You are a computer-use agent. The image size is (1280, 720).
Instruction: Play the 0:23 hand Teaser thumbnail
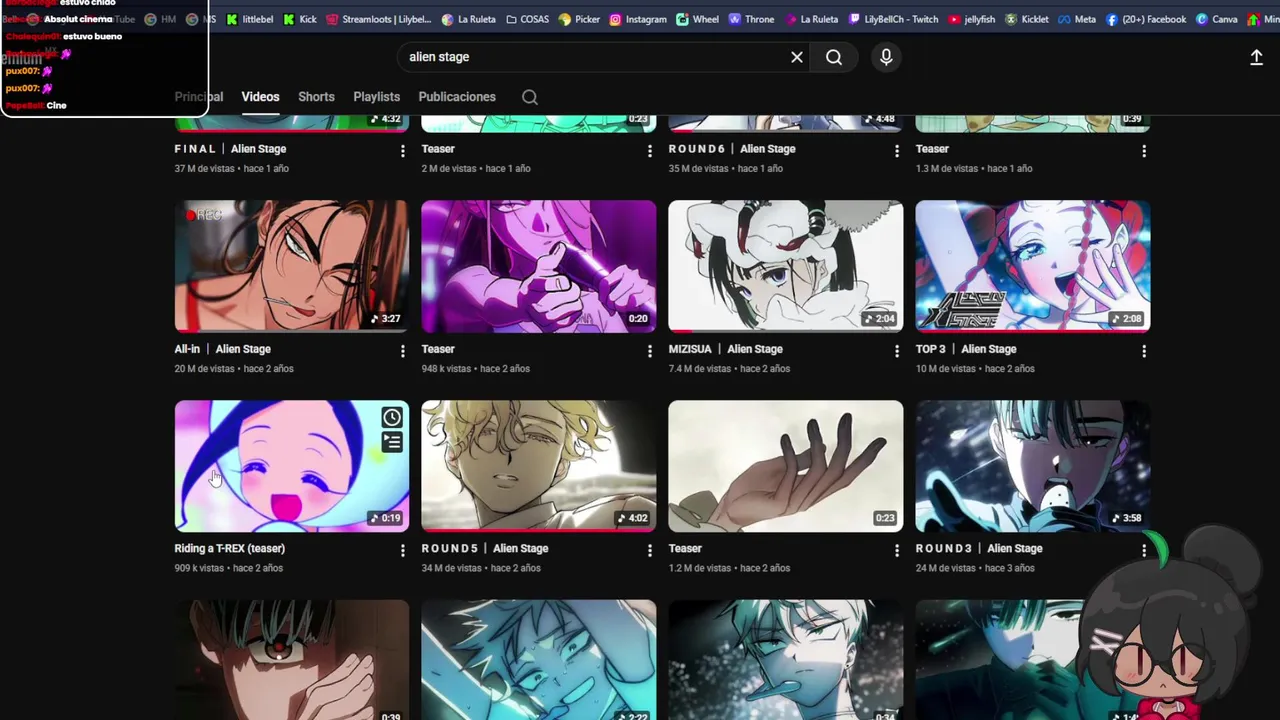(x=786, y=466)
